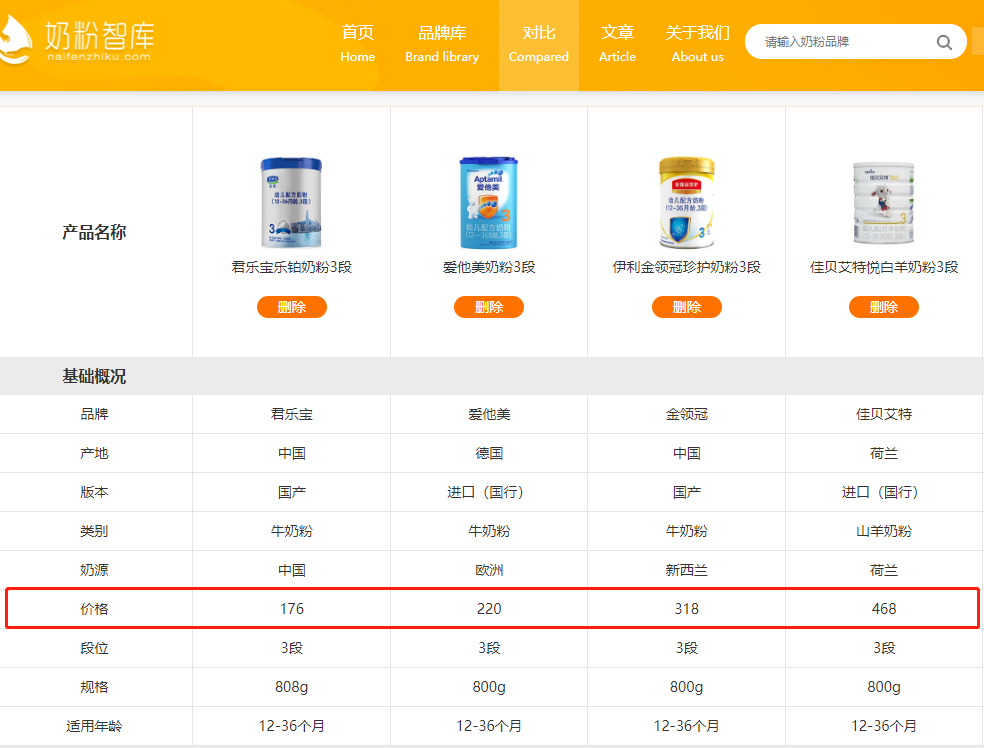Click the 奶粉智库 site logo
Viewport: 984px width, 748px height.
77,40
